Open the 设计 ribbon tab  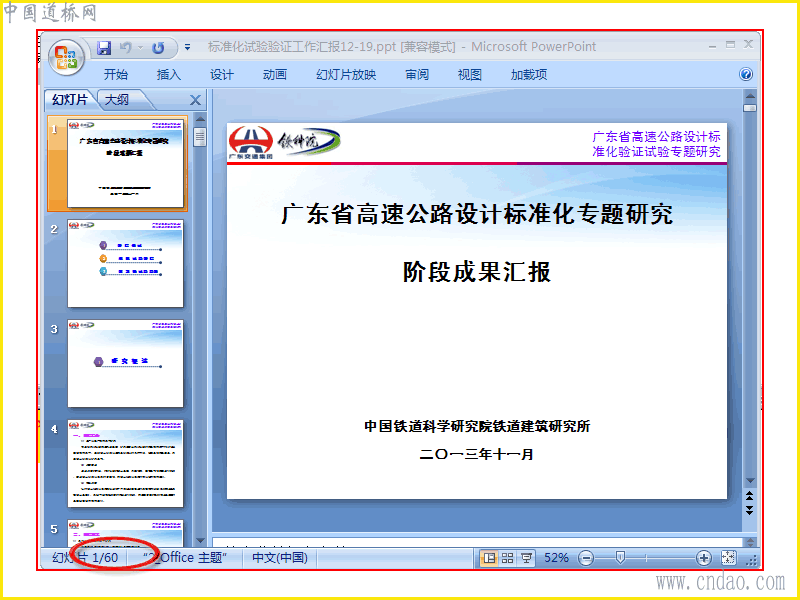(221, 75)
